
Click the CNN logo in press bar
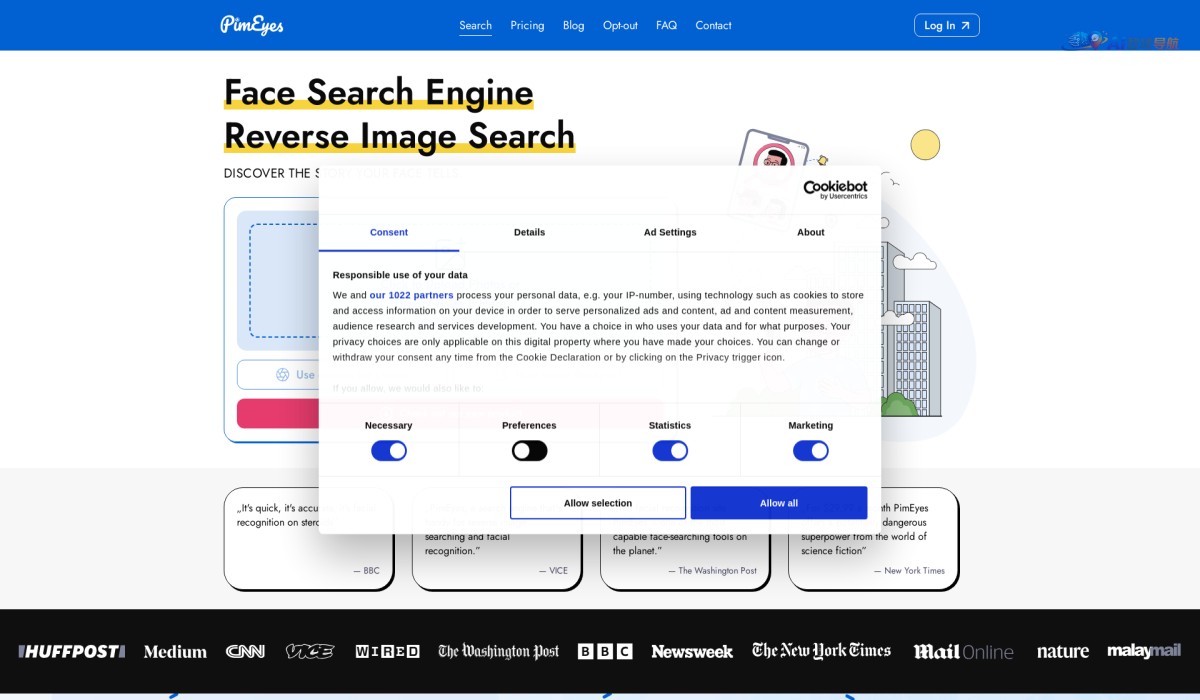point(245,651)
